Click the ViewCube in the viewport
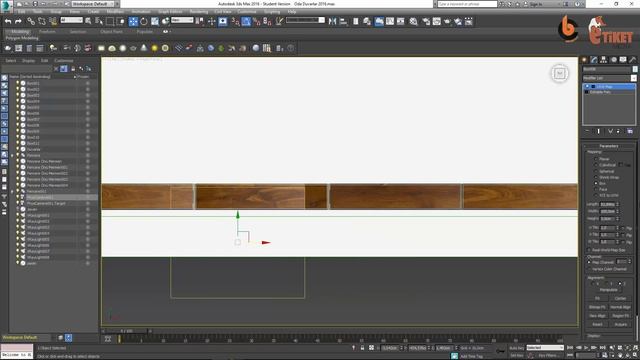Screen dimensions: 640x360 pyautogui.click(x=560, y=73)
